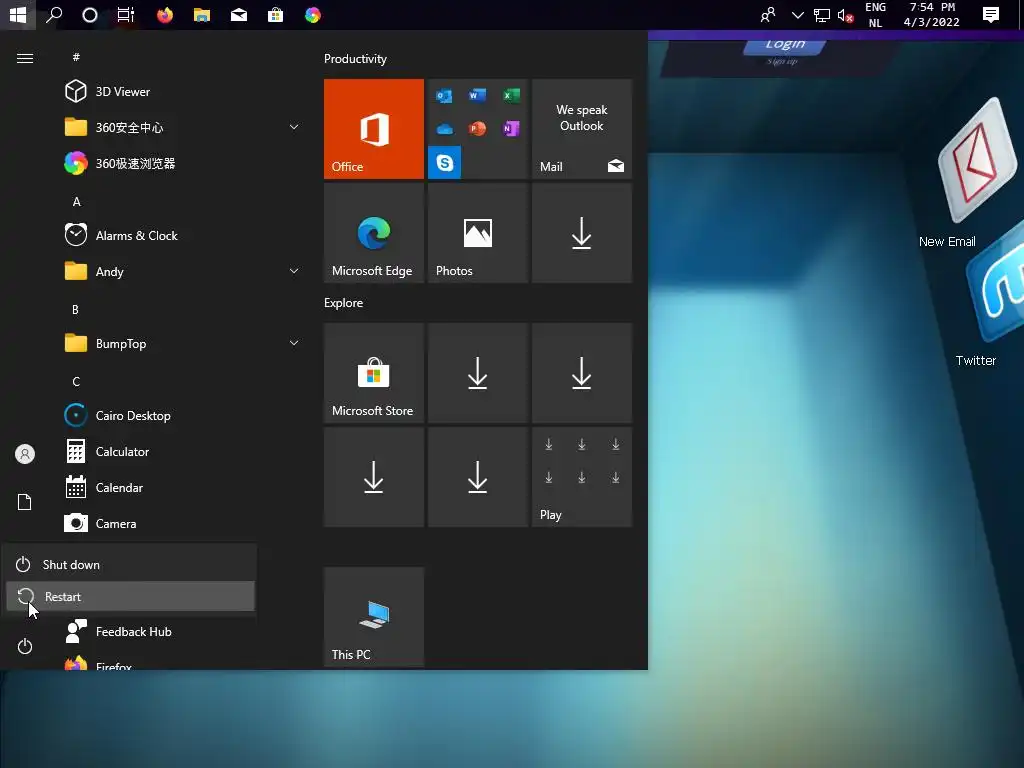The width and height of the screenshot is (1024, 768).
Task: Click the Power button in Start sidebar
Action: click(x=25, y=647)
